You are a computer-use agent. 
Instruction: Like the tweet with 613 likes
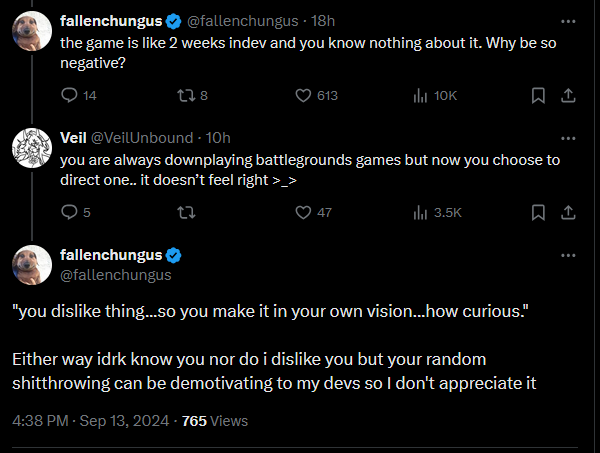pyautogui.click(x=304, y=96)
